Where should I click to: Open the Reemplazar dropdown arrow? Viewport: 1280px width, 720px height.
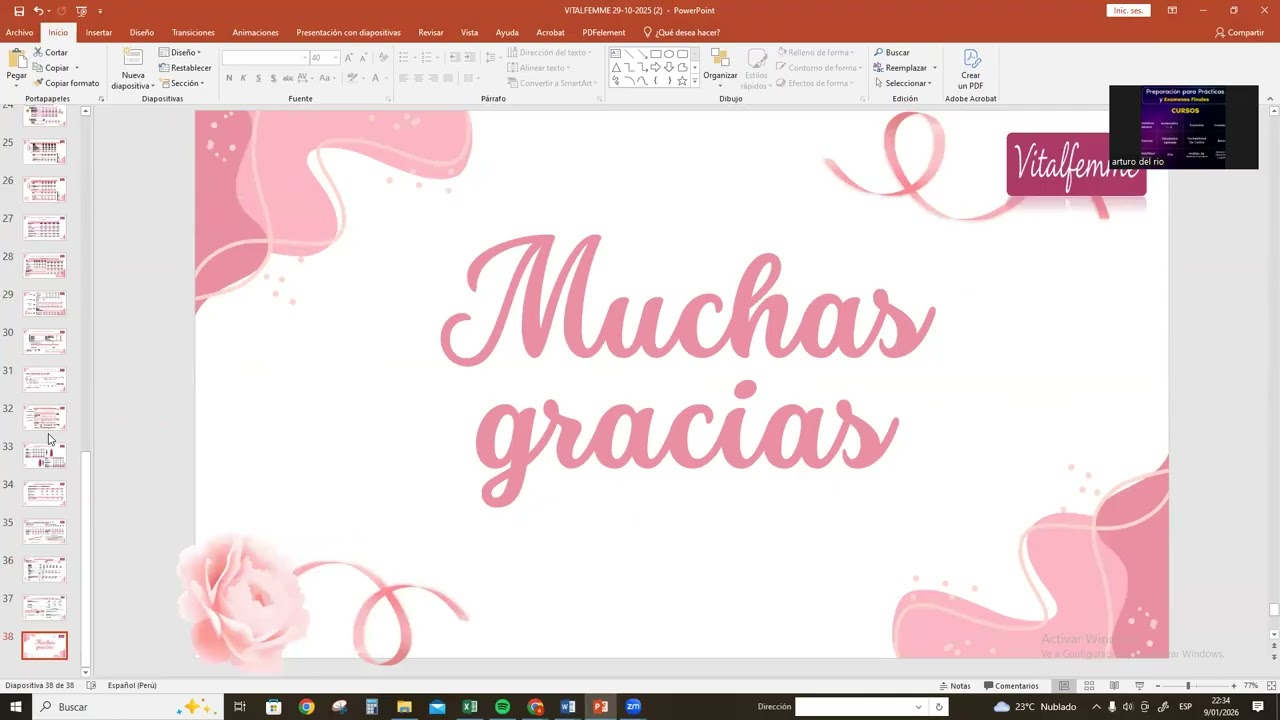(934, 68)
